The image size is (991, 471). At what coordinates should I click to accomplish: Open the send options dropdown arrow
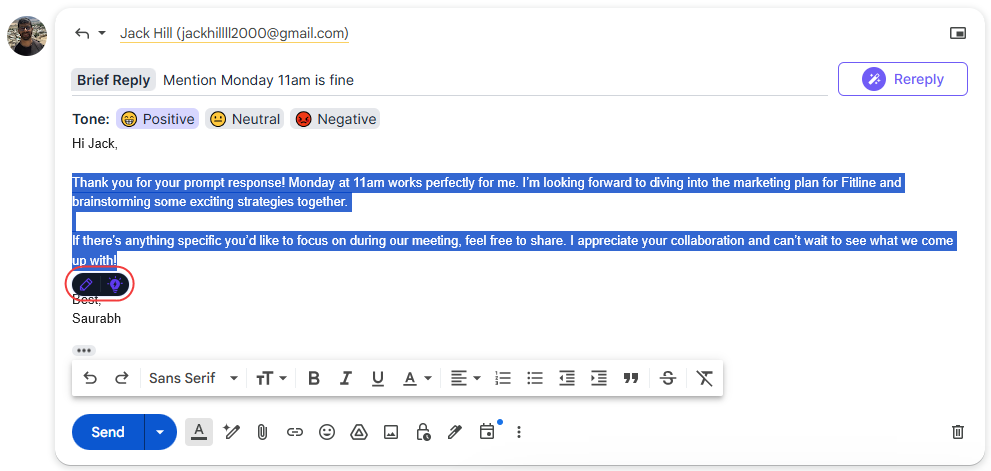(160, 432)
